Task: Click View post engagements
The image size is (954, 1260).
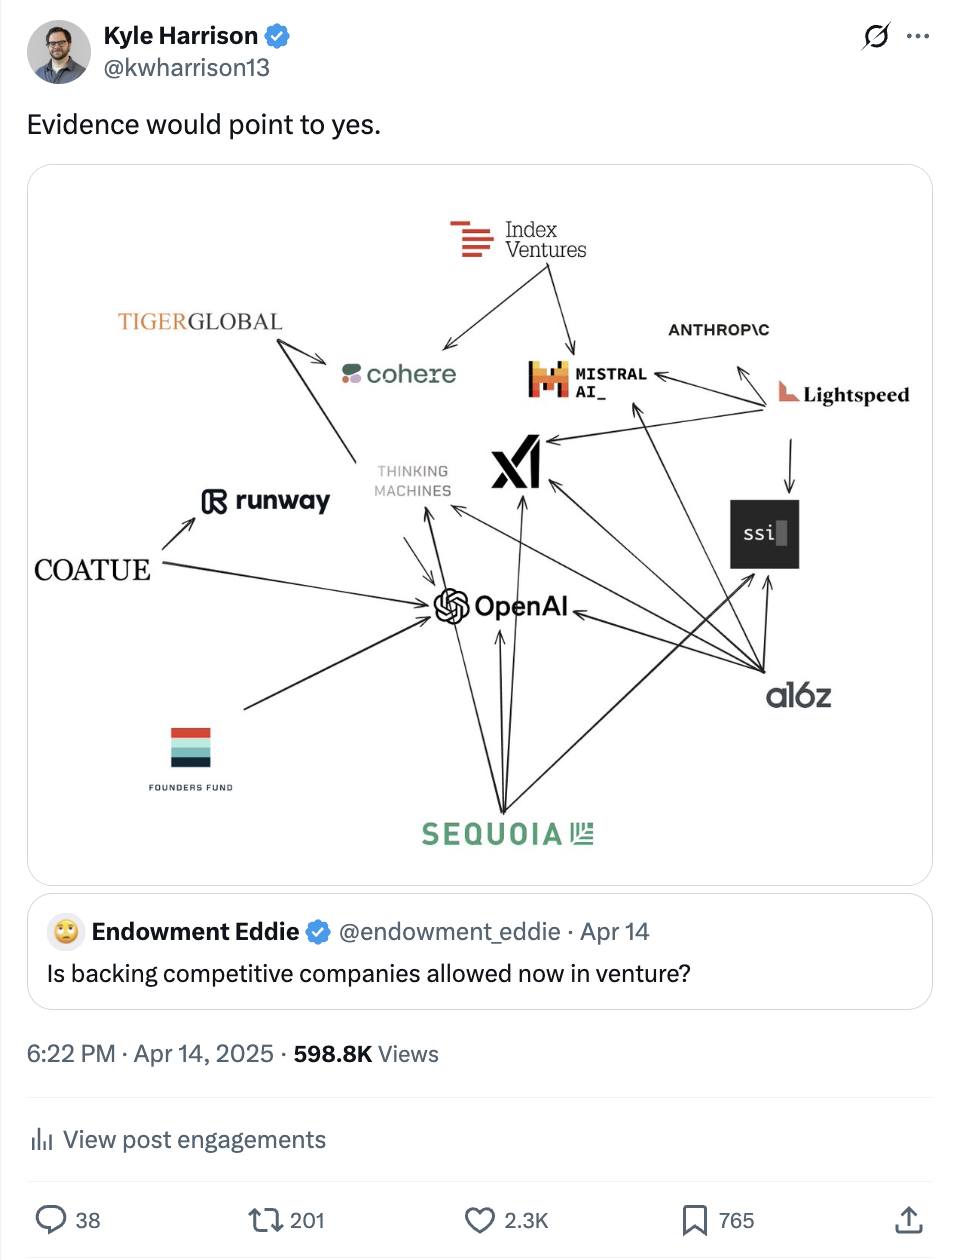Action: [x=194, y=1139]
